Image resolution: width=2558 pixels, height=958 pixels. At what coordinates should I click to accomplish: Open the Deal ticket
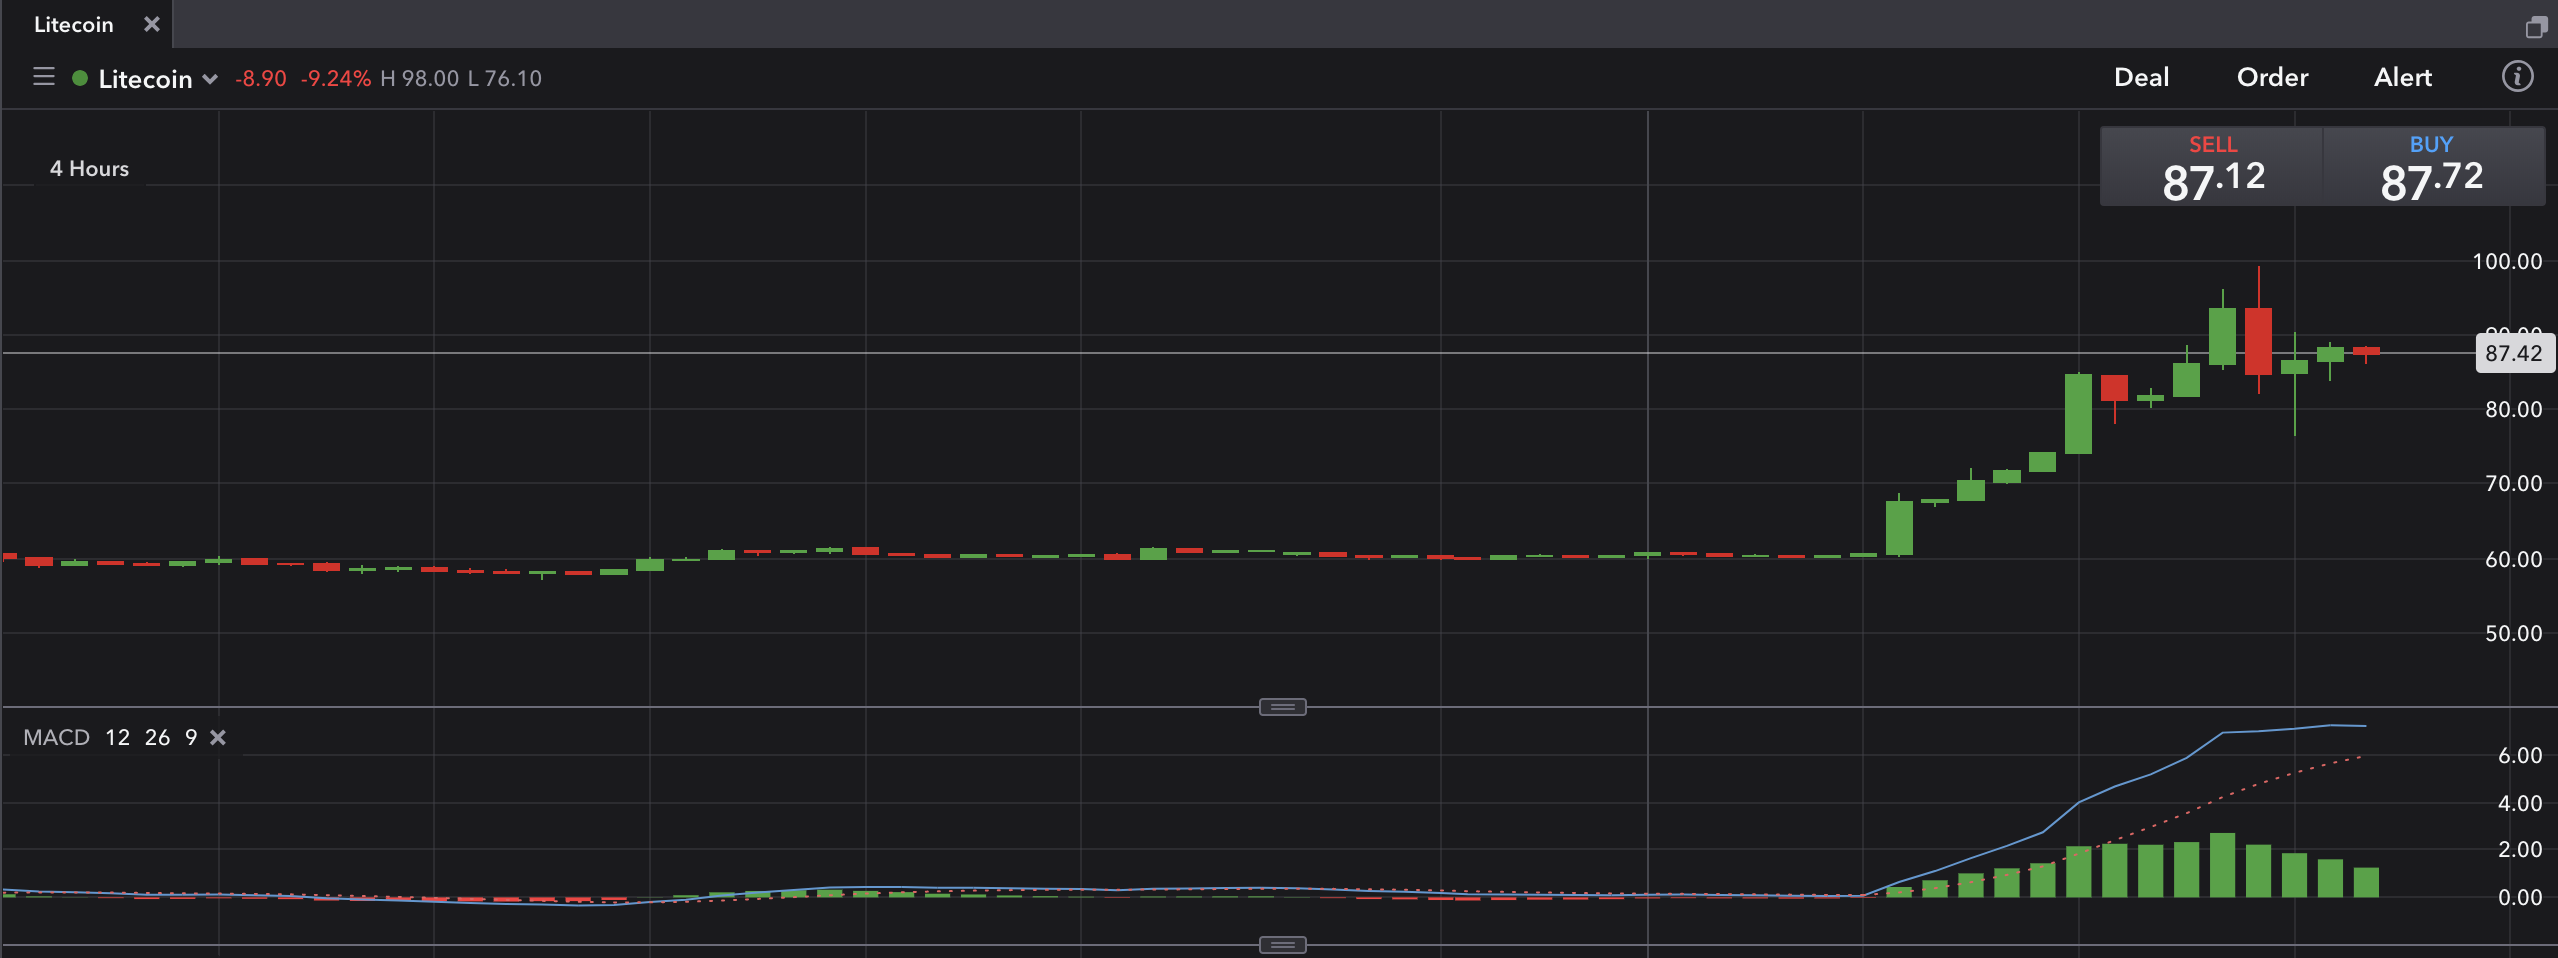pyautogui.click(x=2141, y=77)
